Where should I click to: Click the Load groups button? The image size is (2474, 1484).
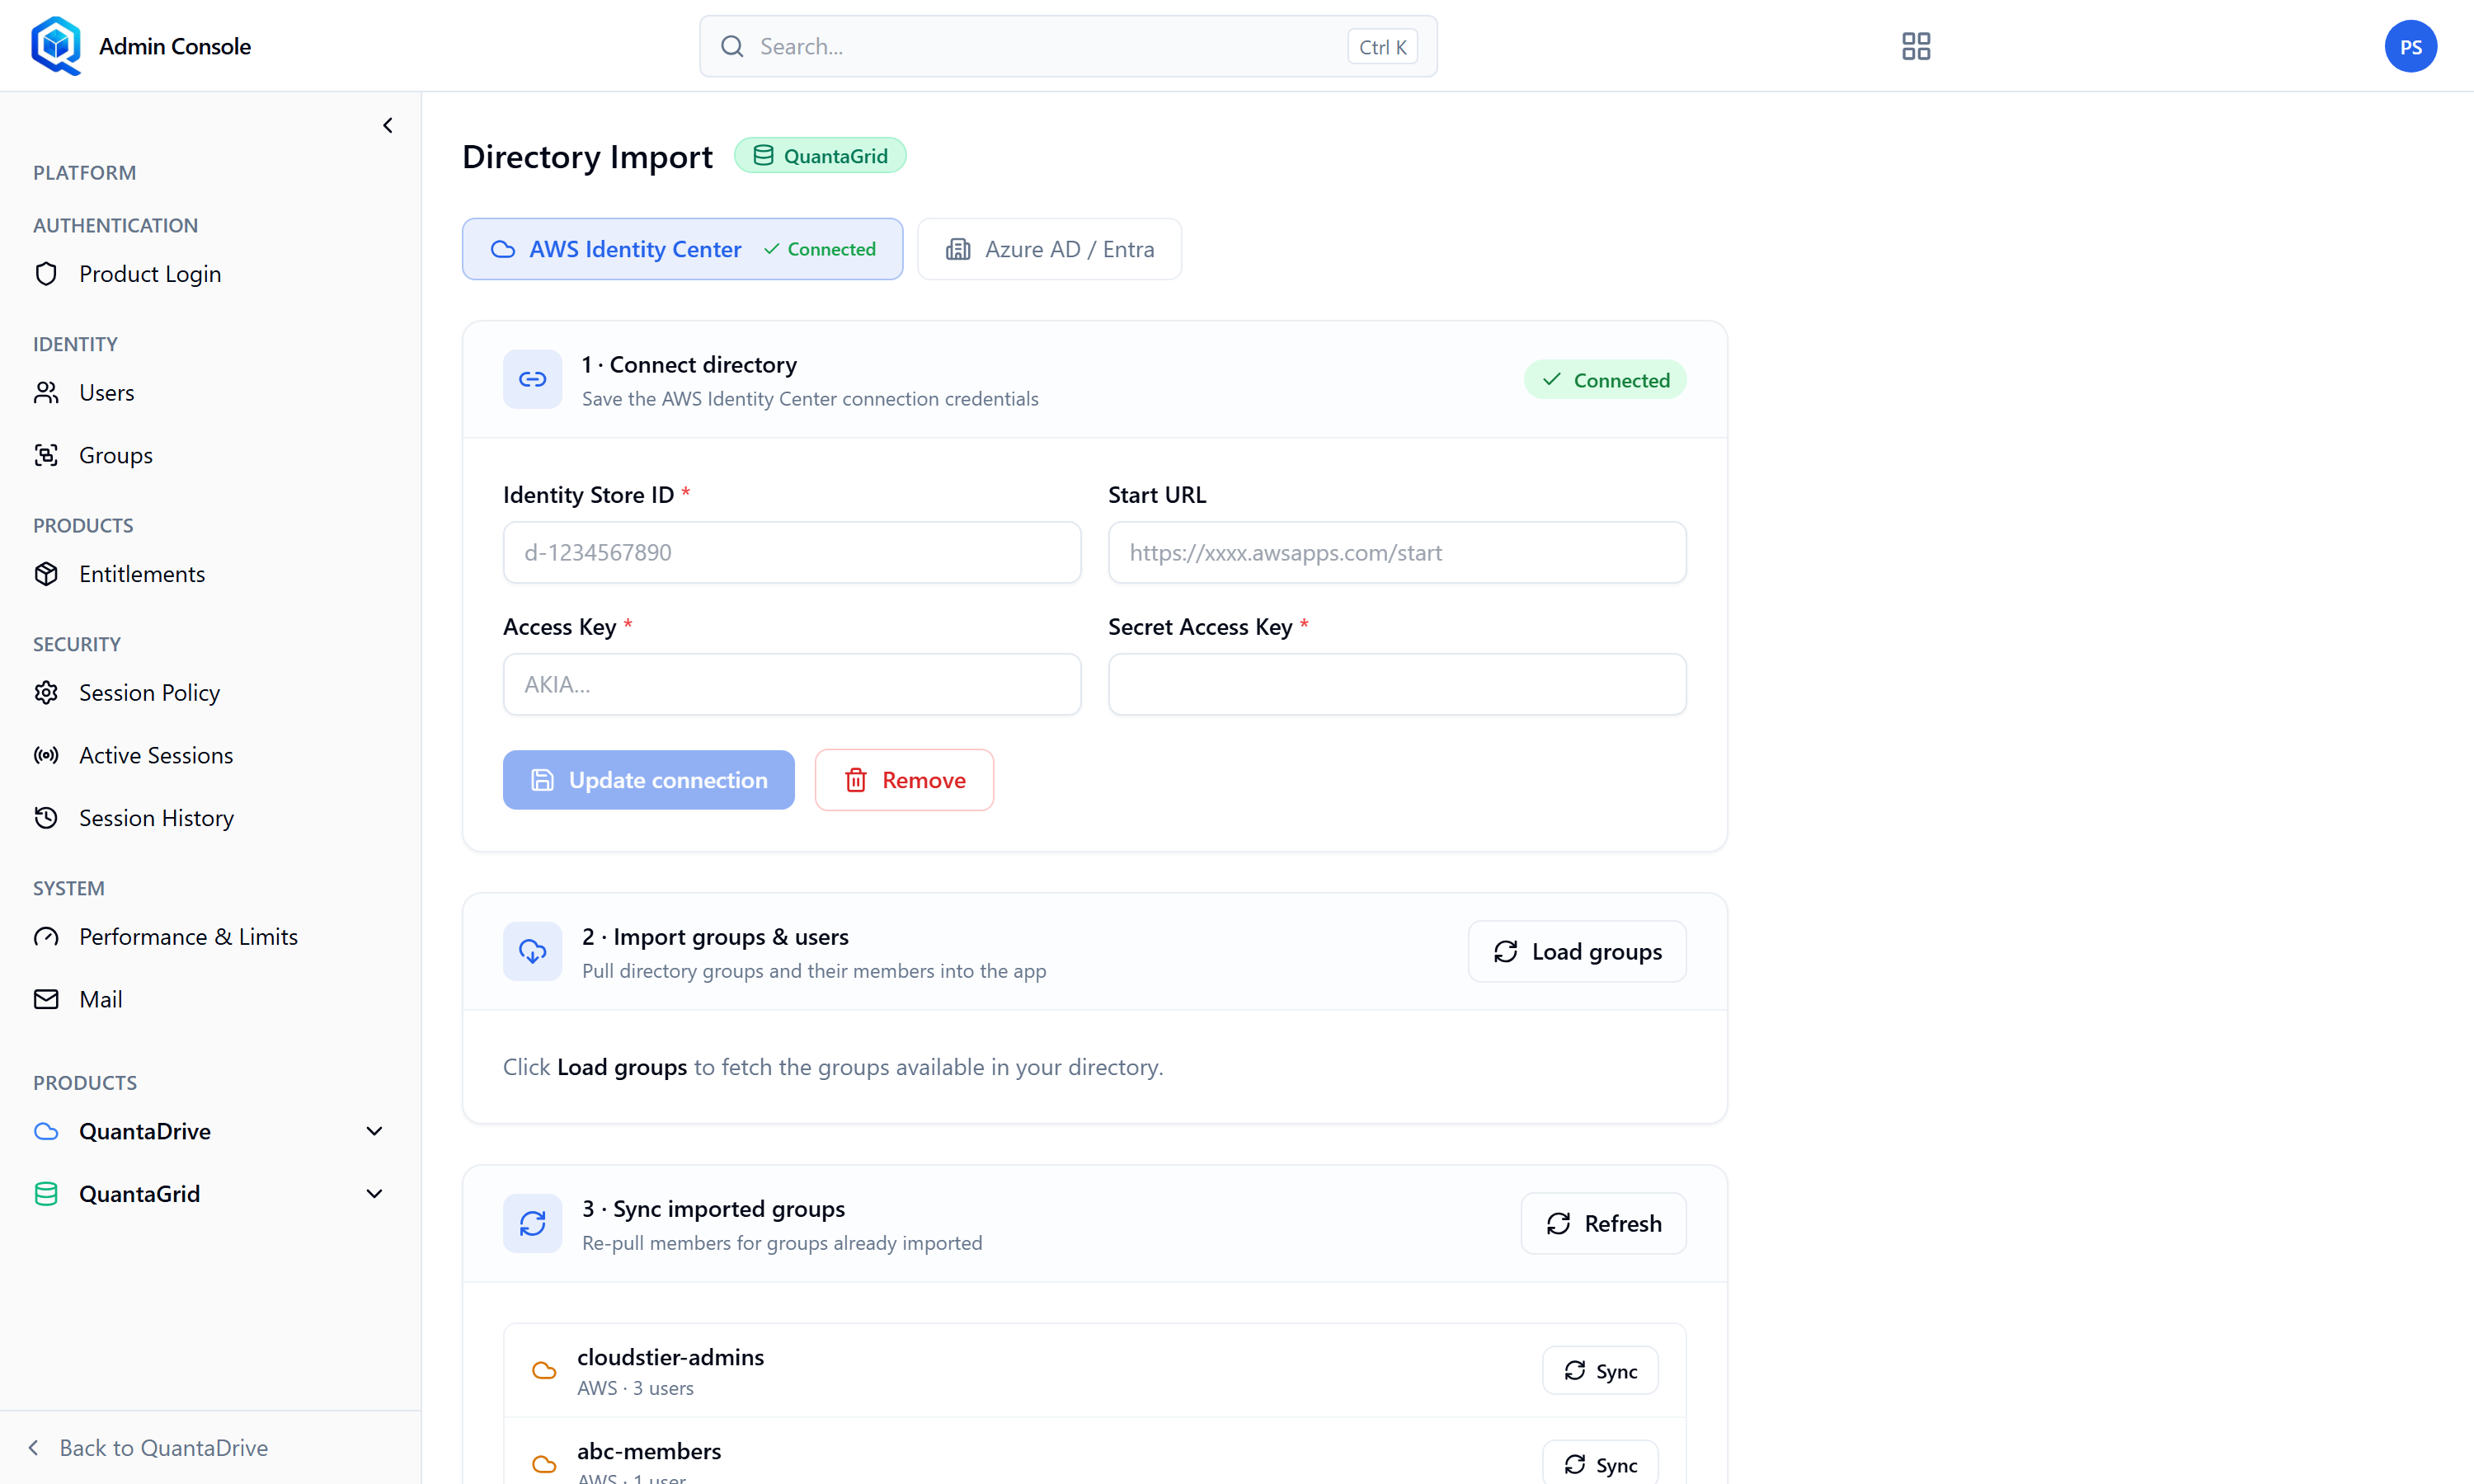pyautogui.click(x=1577, y=951)
